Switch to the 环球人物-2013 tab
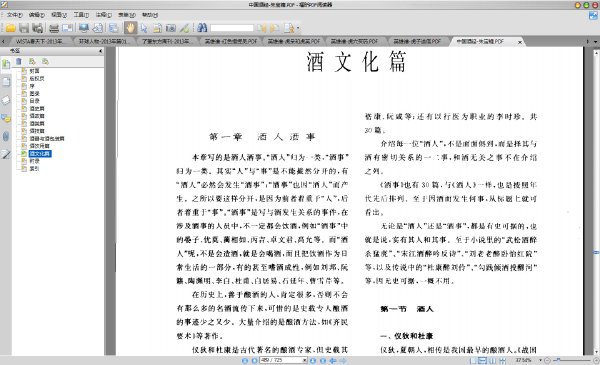Viewport: 600px width, 365px height. (x=103, y=41)
